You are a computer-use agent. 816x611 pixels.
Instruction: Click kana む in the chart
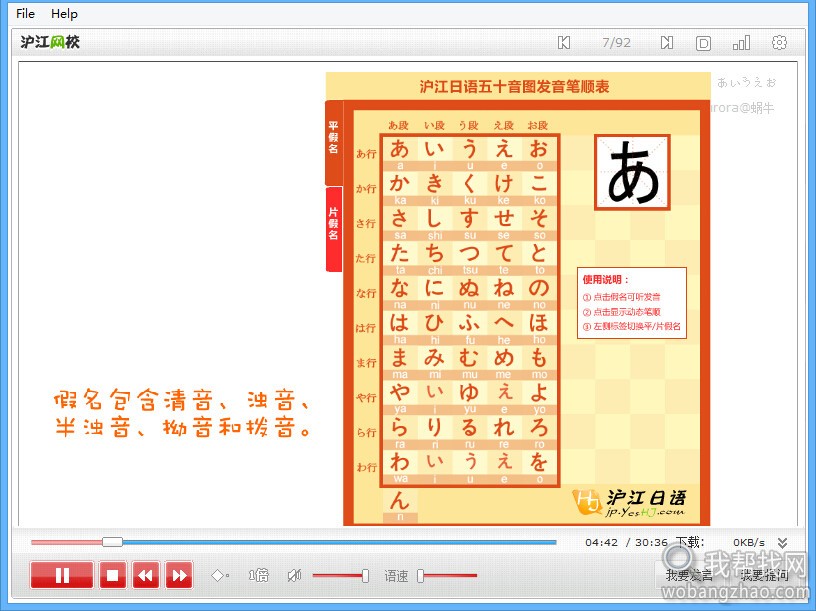(x=469, y=358)
